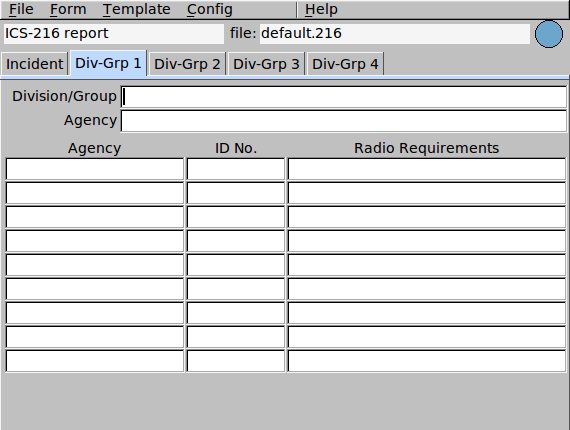Click the 'file:' label text
This screenshot has width=570, height=430.
point(243,33)
